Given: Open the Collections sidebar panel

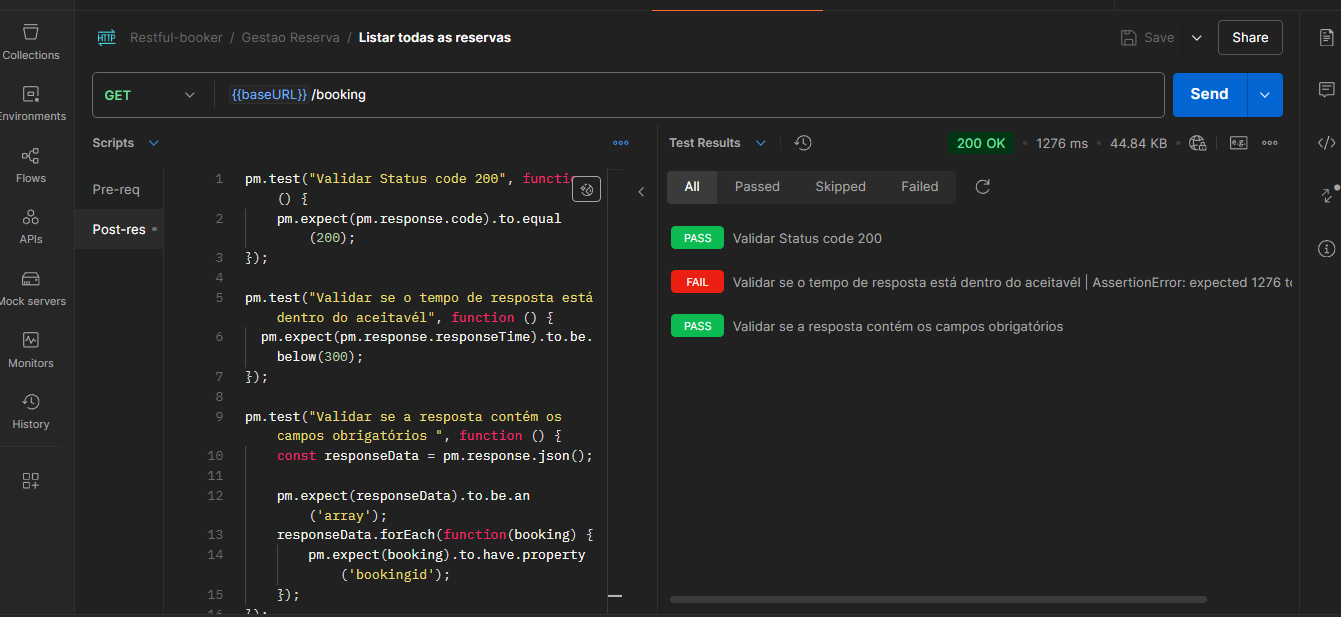Looking at the screenshot, I should (x=30, y=42).
